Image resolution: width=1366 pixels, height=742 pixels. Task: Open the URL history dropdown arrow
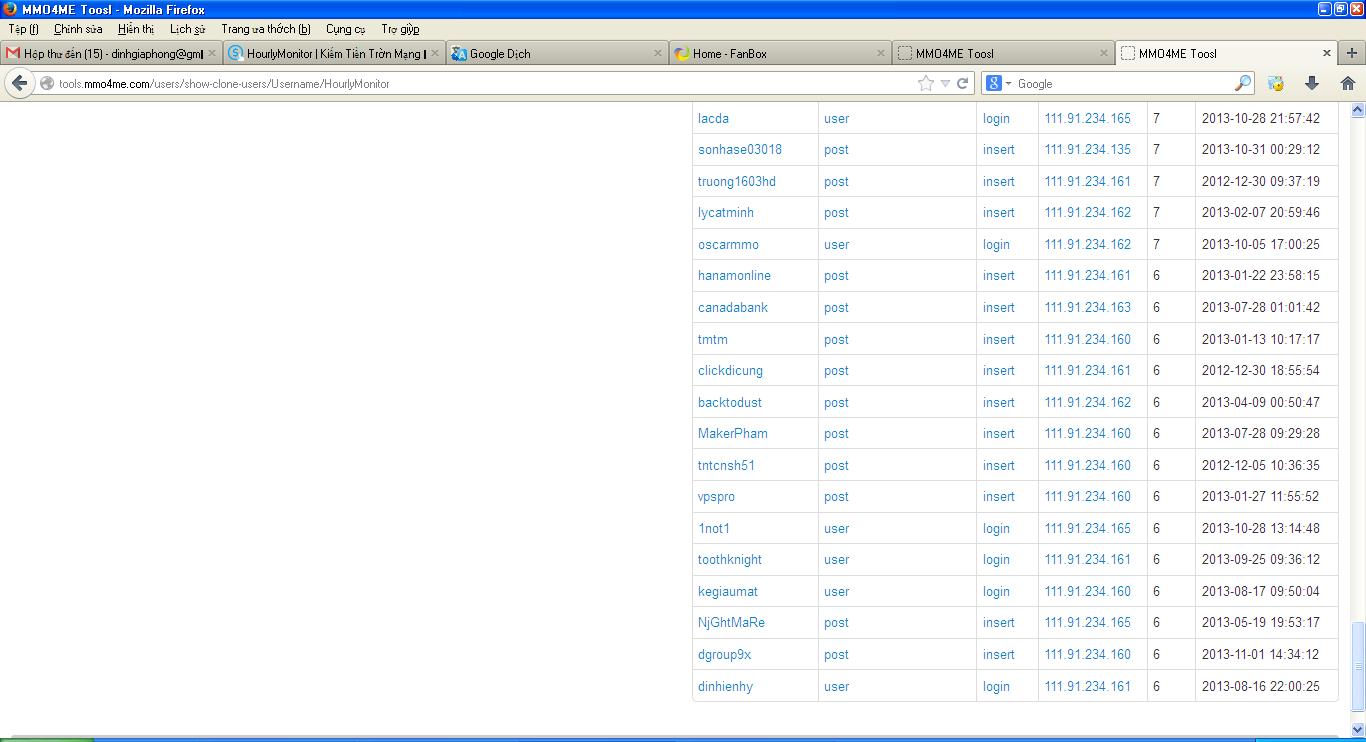[x=945, y=84]
